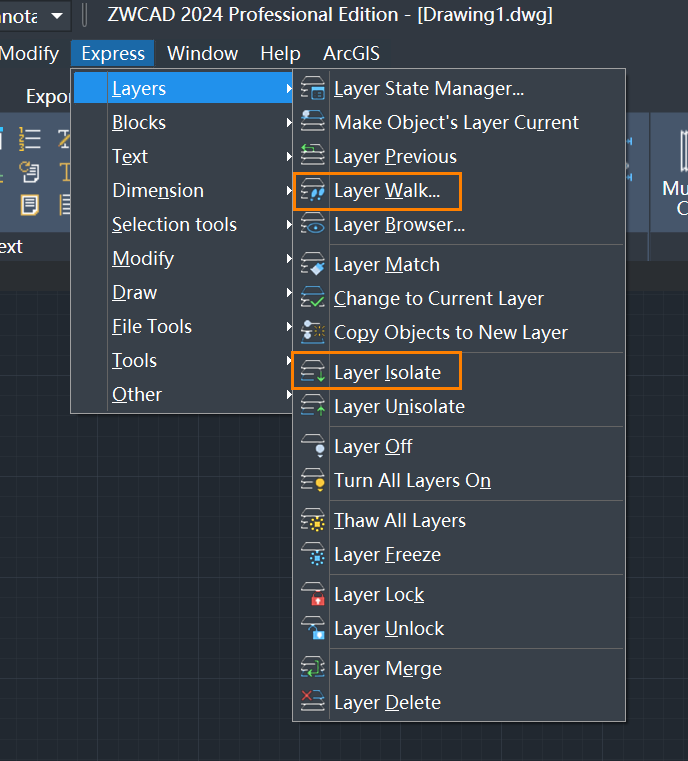Viewport: 688px width, 761px height.
Task: Select Layer Merge menu entry
Action: point(459,668)
